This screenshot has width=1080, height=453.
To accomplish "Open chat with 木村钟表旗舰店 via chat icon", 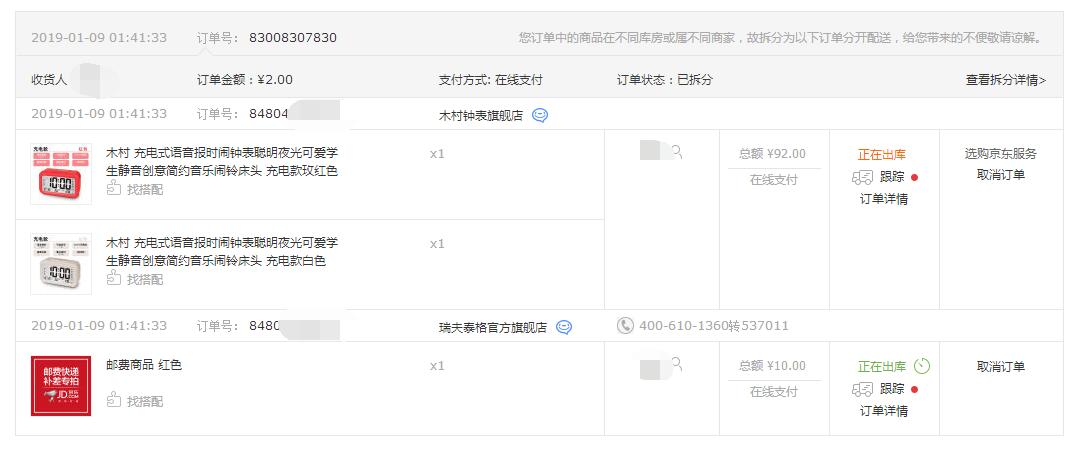I will (540, 116).
